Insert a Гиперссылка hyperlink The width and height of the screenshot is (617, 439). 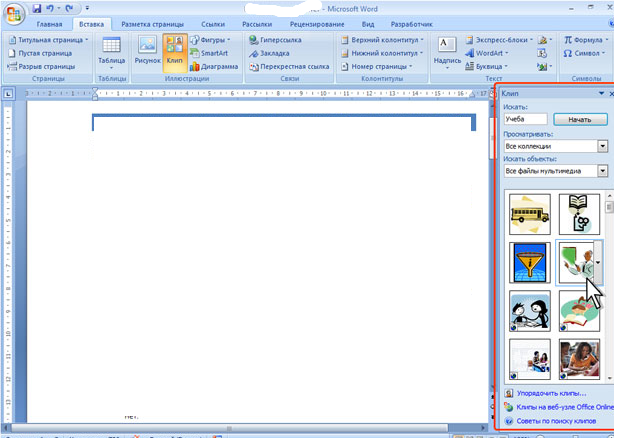(275, 40)
